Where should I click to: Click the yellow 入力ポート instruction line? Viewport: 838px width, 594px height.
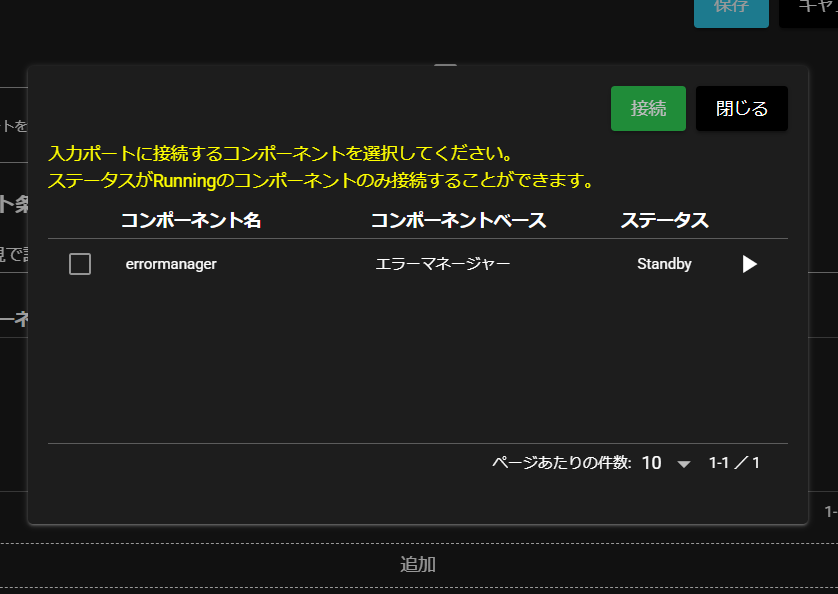pyautogui.click(x=280, y=155)
